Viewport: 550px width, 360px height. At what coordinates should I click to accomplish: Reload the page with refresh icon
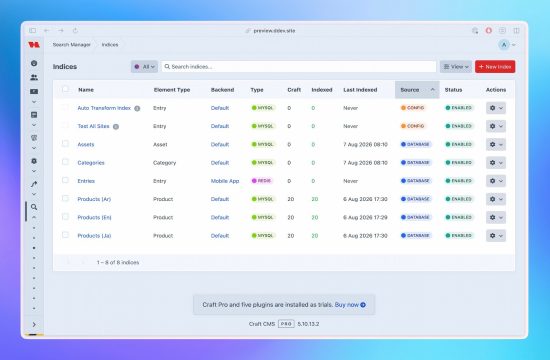[x=75, y=31]
